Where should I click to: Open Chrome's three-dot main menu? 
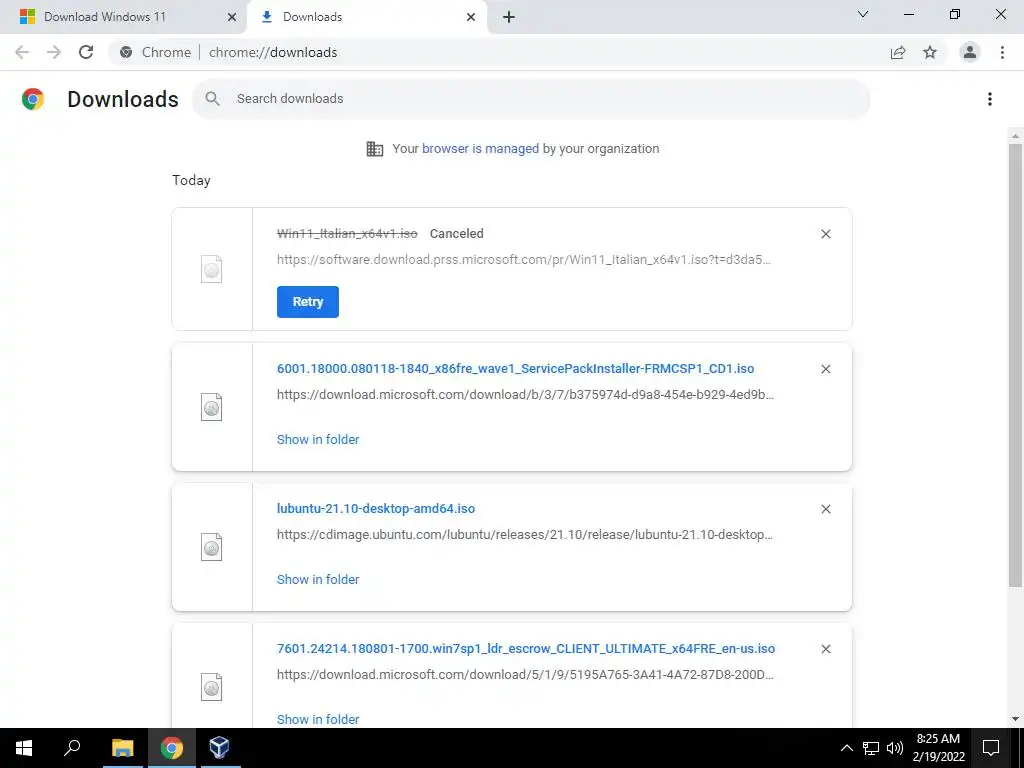tap(1002, 52)
